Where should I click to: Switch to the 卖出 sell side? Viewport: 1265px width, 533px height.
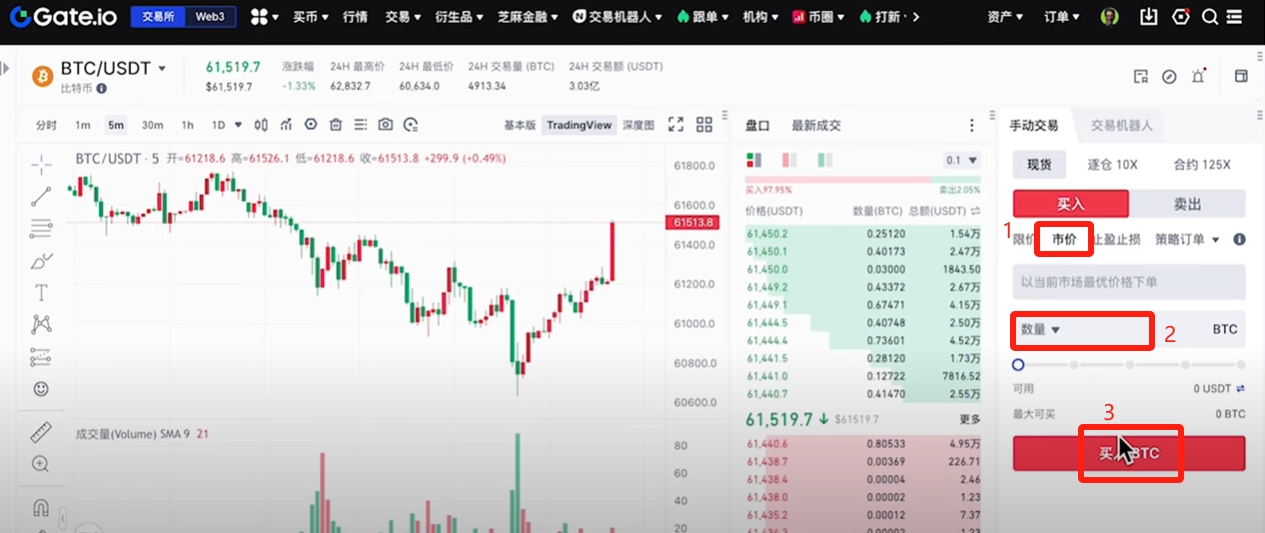pos(1187,204)
